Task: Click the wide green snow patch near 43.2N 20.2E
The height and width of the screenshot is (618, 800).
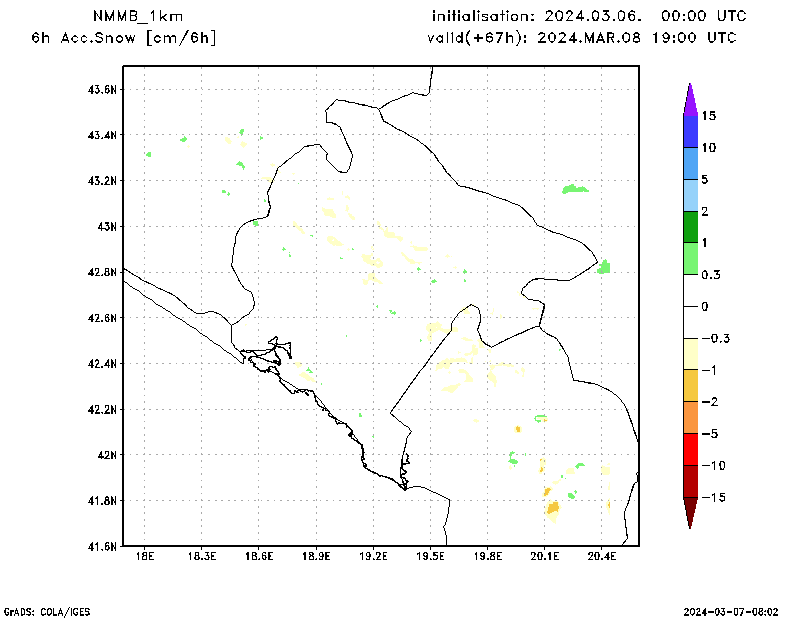Action: 575,189
